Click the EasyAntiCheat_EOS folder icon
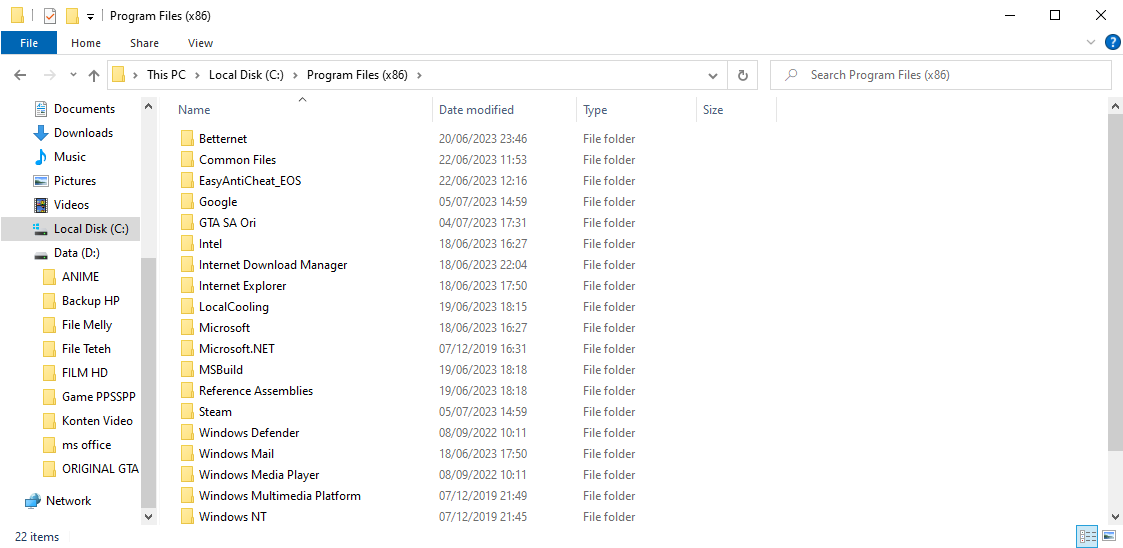The height and width of the screenshot is (548, 1123). tap(187, 181)
